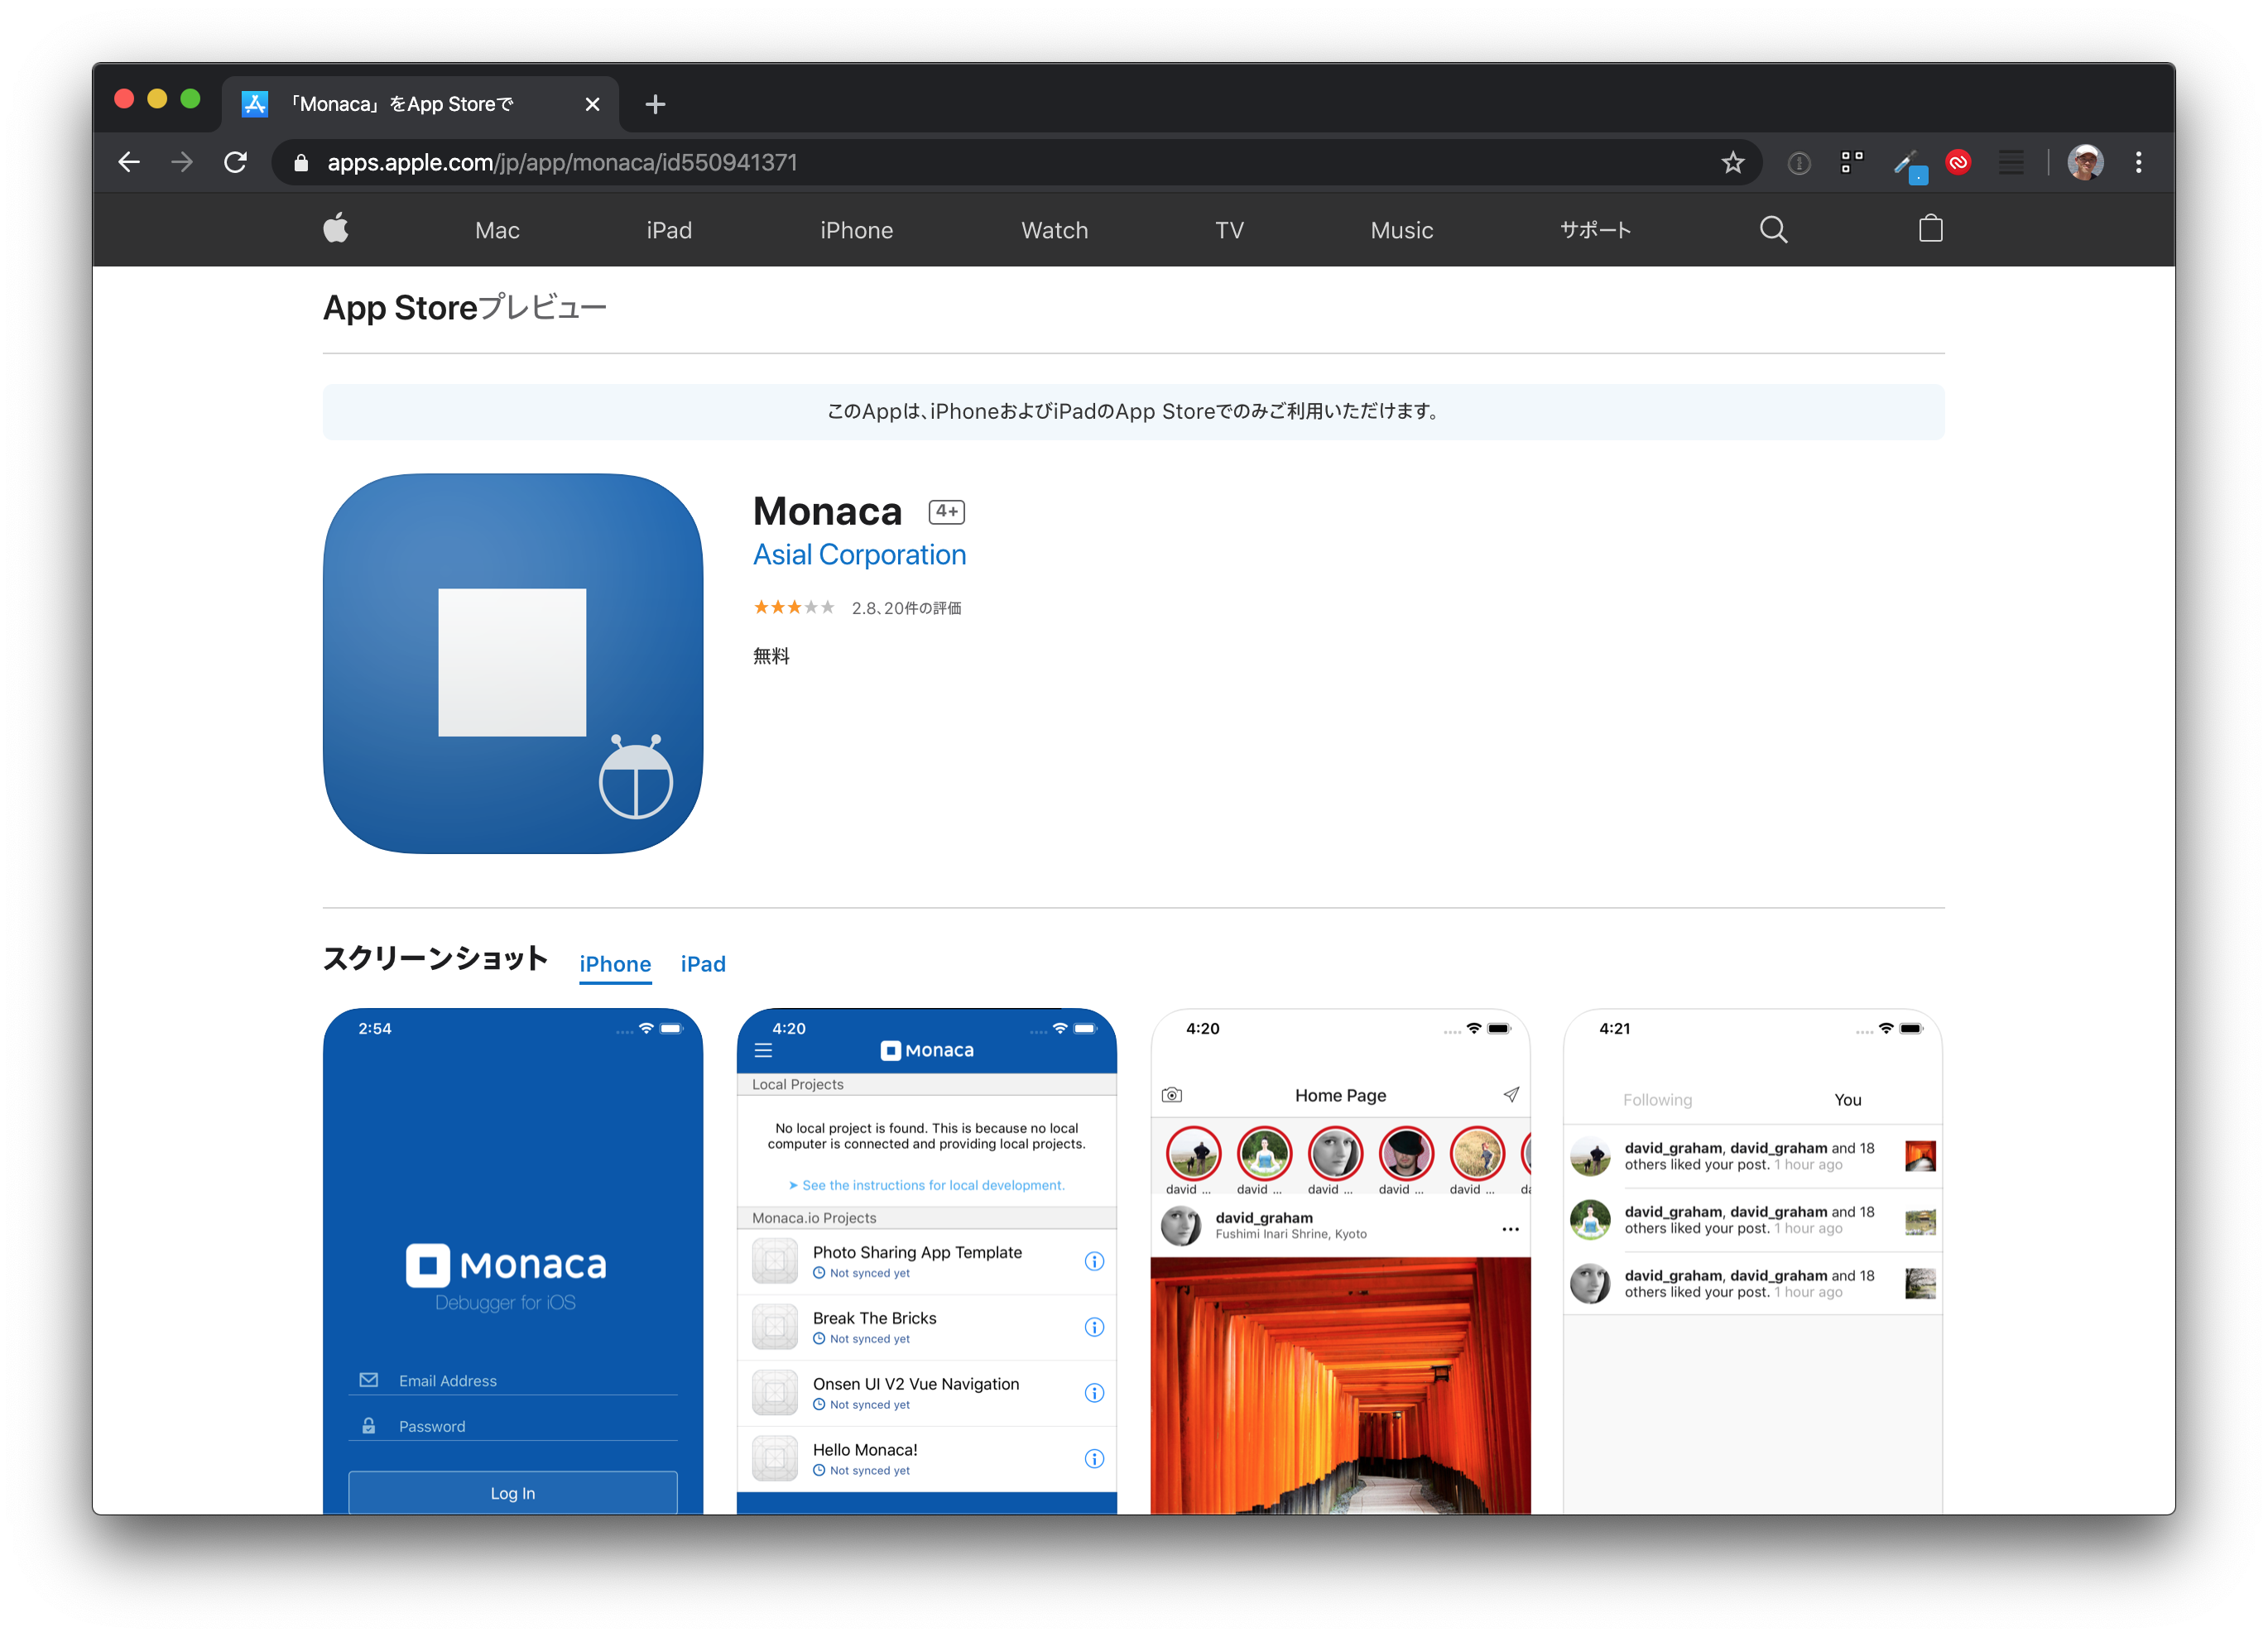Click the 2.8、20件の評価 rating text
Screen dimensions: 2268x1637
tap(906, 608)
